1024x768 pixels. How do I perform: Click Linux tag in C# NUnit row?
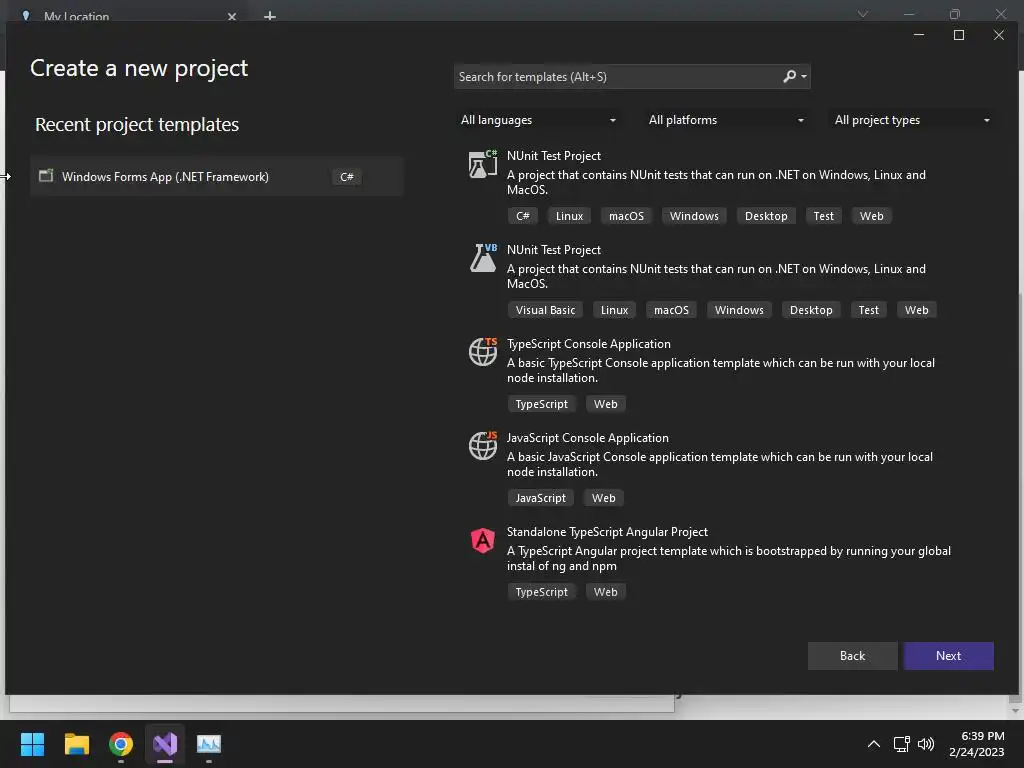tap(569, 216)
